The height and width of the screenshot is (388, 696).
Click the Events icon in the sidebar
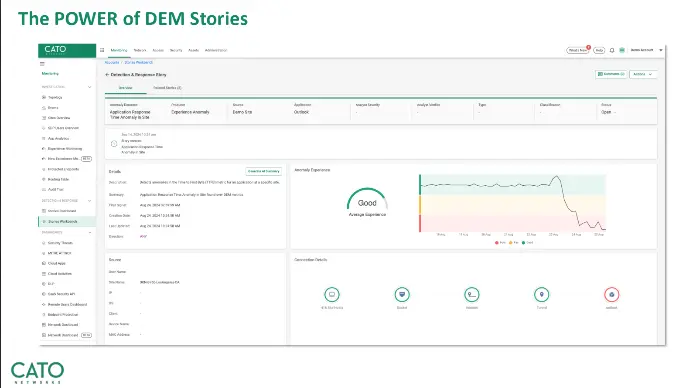pos(44,107)
